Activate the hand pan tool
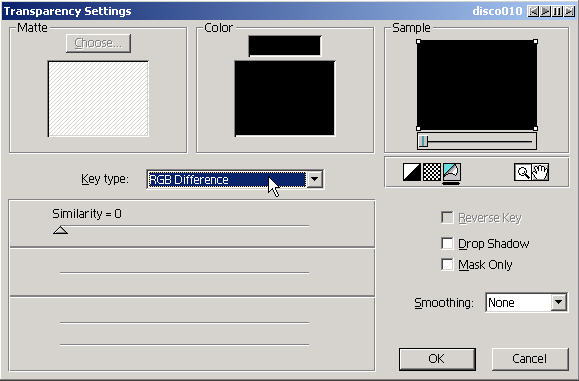Viewport: 579px width, 381px height. coord(540,172)
